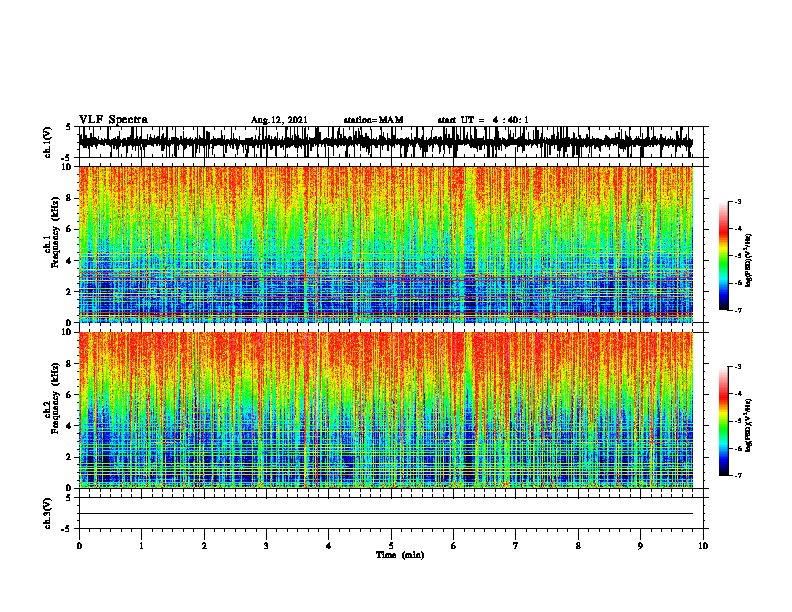Click the "ch.1(V)" waveform axis label
792x612 pixels.
(x=48, y=142)
